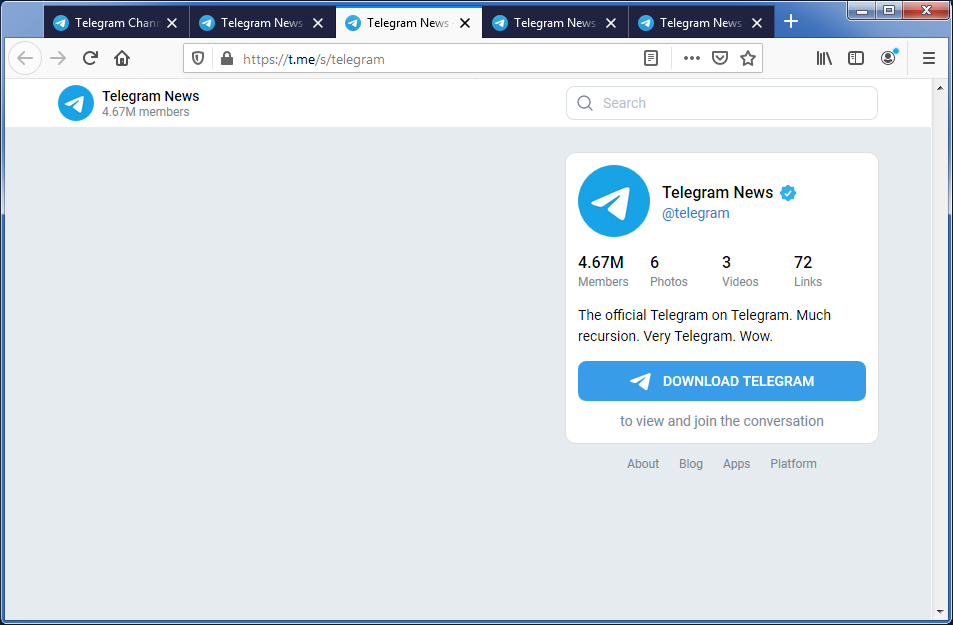Click 'to view and join the conversation' text
Screen dimensions: 953x625
click(x=721, y=421)
